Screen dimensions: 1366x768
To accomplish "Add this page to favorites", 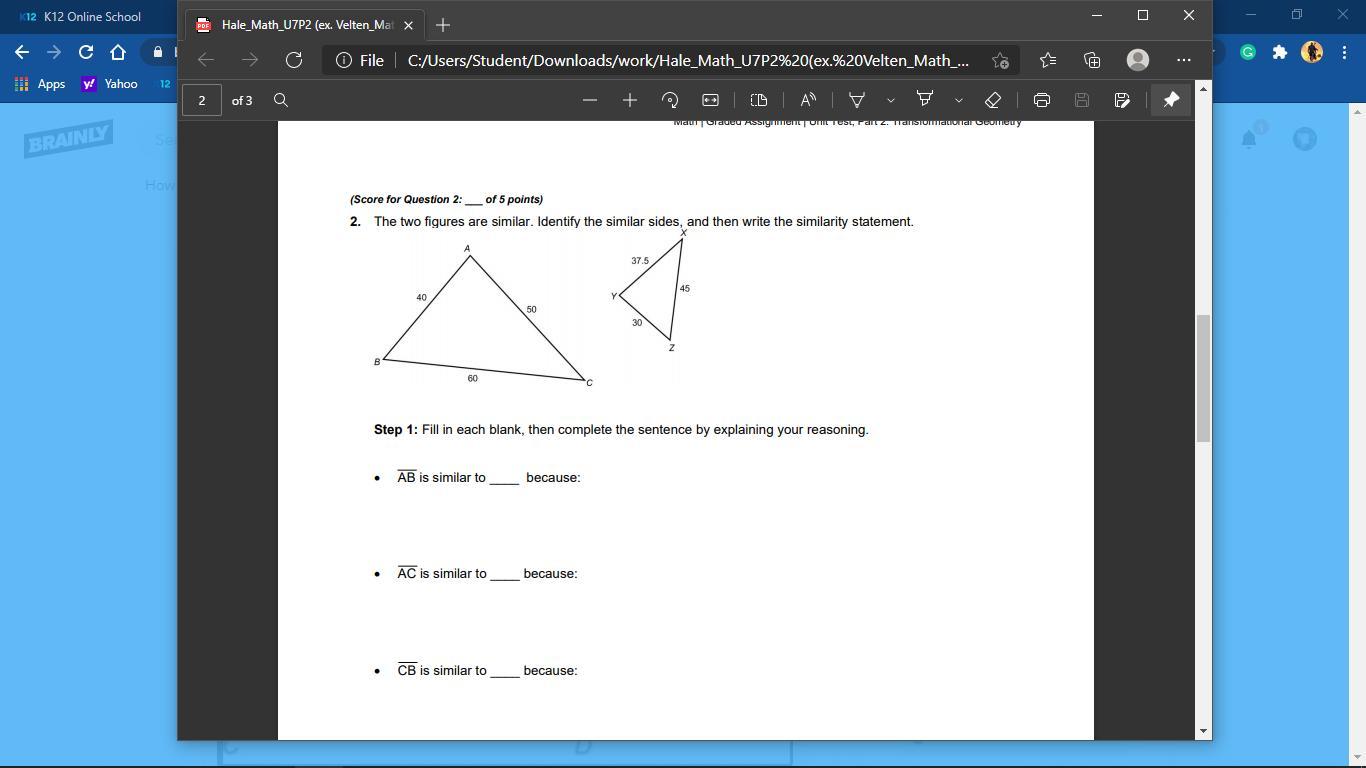I will tap(1000, 60).
